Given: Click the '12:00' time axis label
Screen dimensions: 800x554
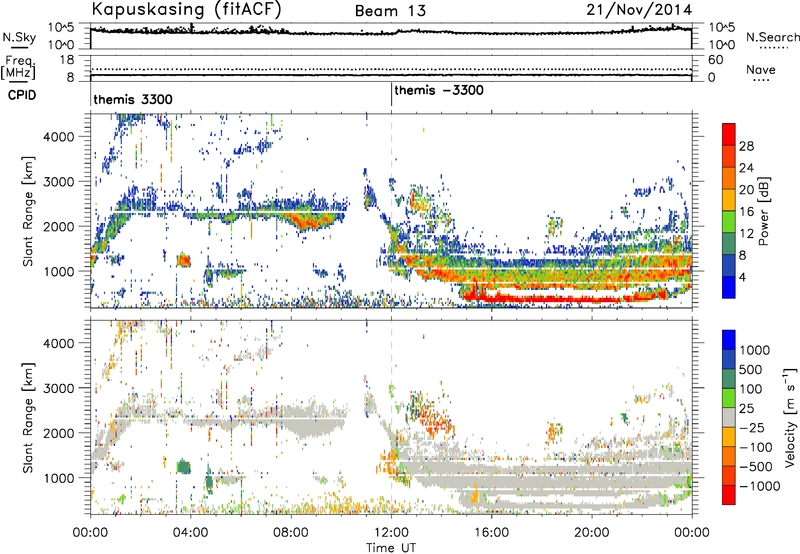Looking at the screenshot, I should pyautogui.click(x=391, y=533).
